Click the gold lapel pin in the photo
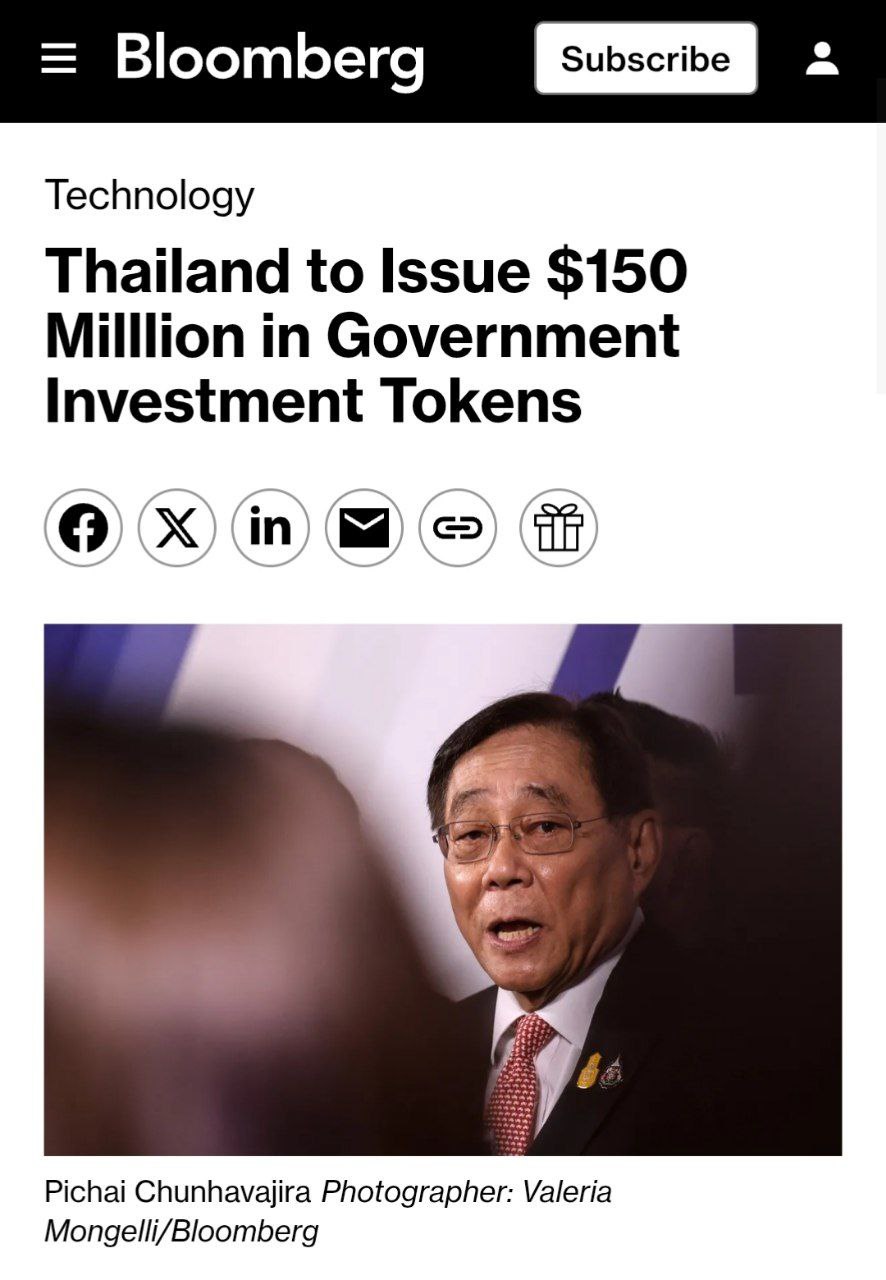The height and width of the screenshot is (1280, 886). pyautogui.click(x=589, y=1071)
